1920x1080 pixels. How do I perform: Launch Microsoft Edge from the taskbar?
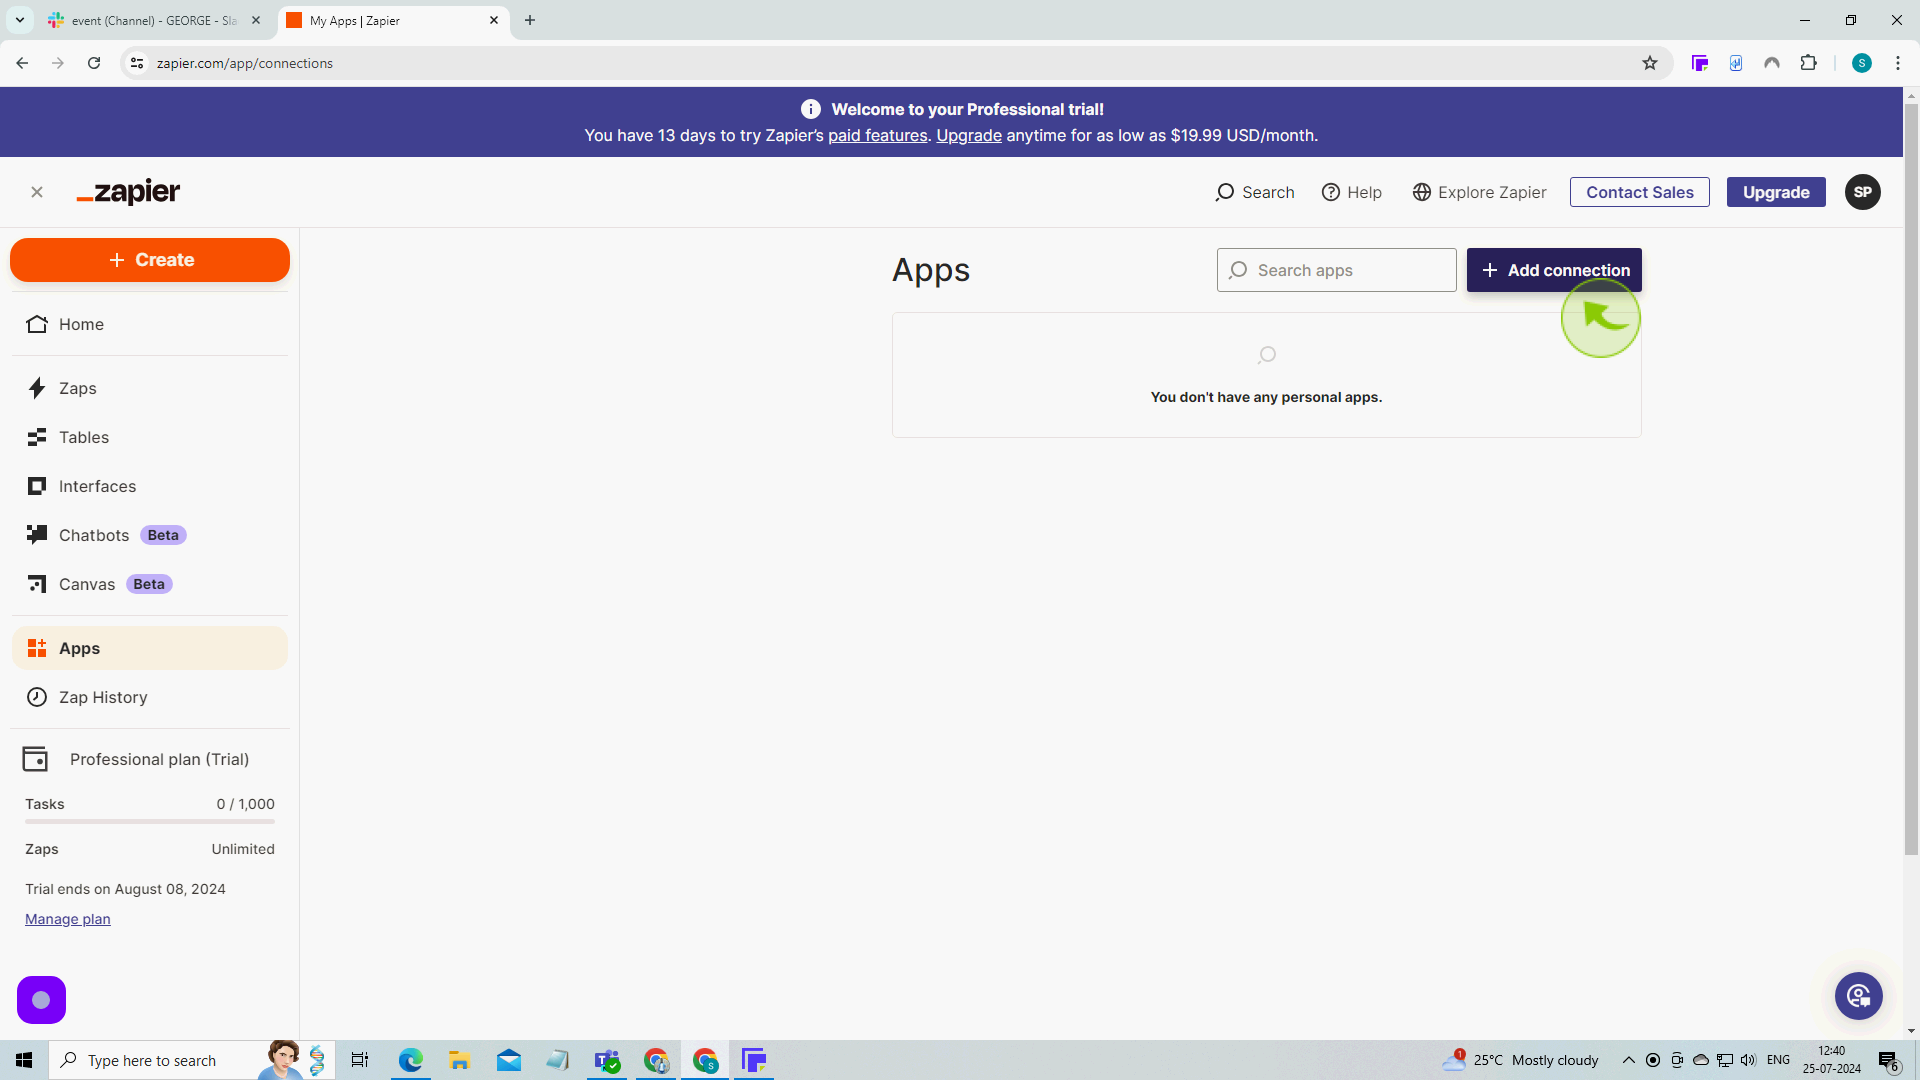pos(410,1060)
